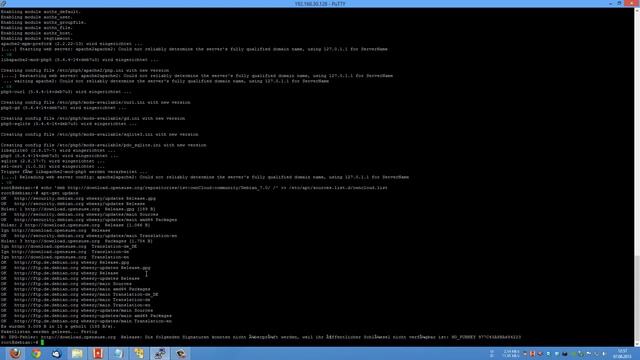Click the 'Trigger für libapache2-mod-php5' line
This screenshot has height=360, width=640.
point(74,172)
